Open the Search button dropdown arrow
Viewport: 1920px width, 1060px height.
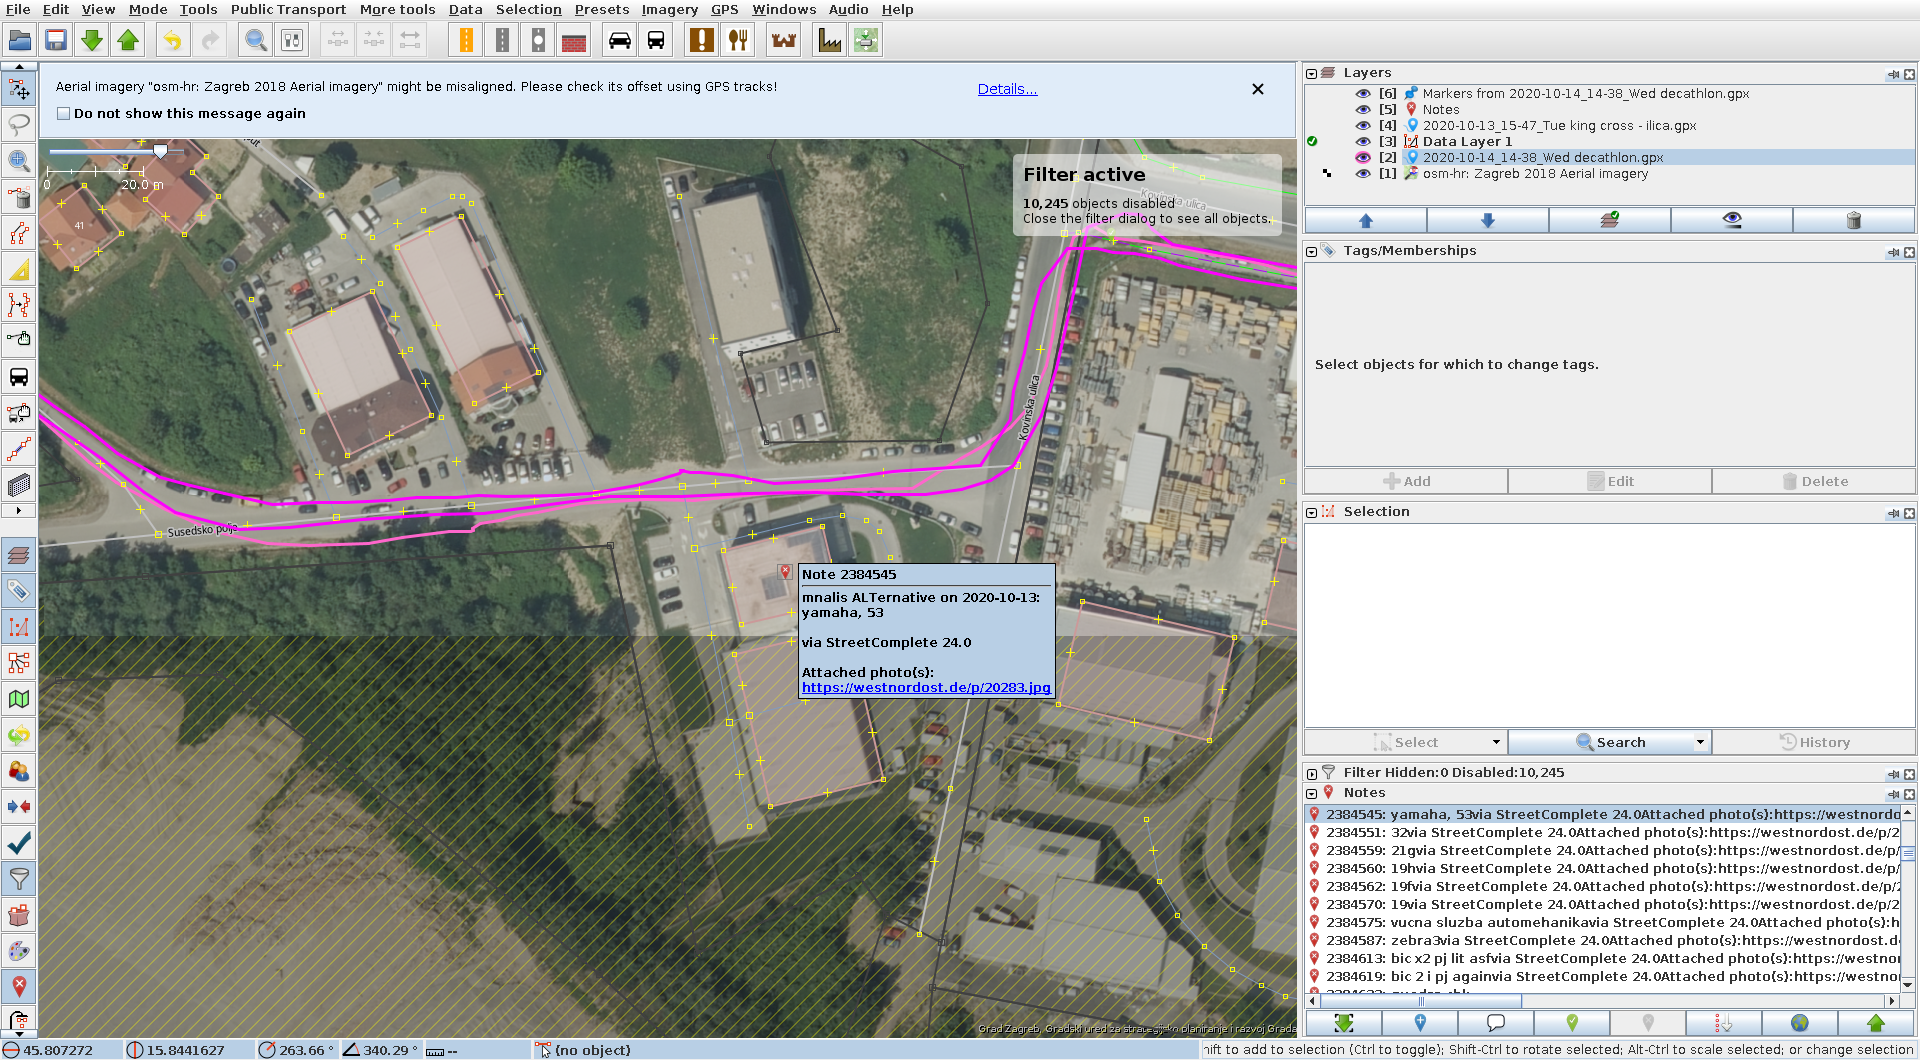[x=1700, y=742]
